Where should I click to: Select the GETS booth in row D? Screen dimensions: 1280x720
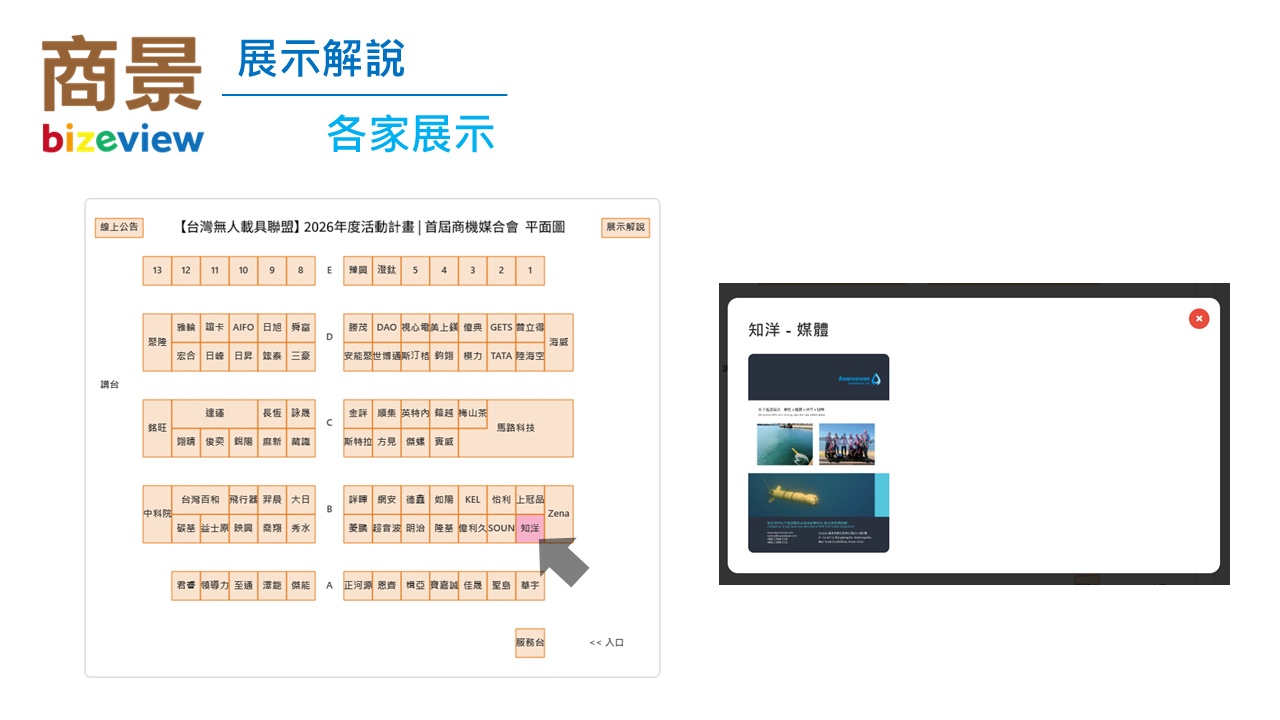tap(500, 327)
